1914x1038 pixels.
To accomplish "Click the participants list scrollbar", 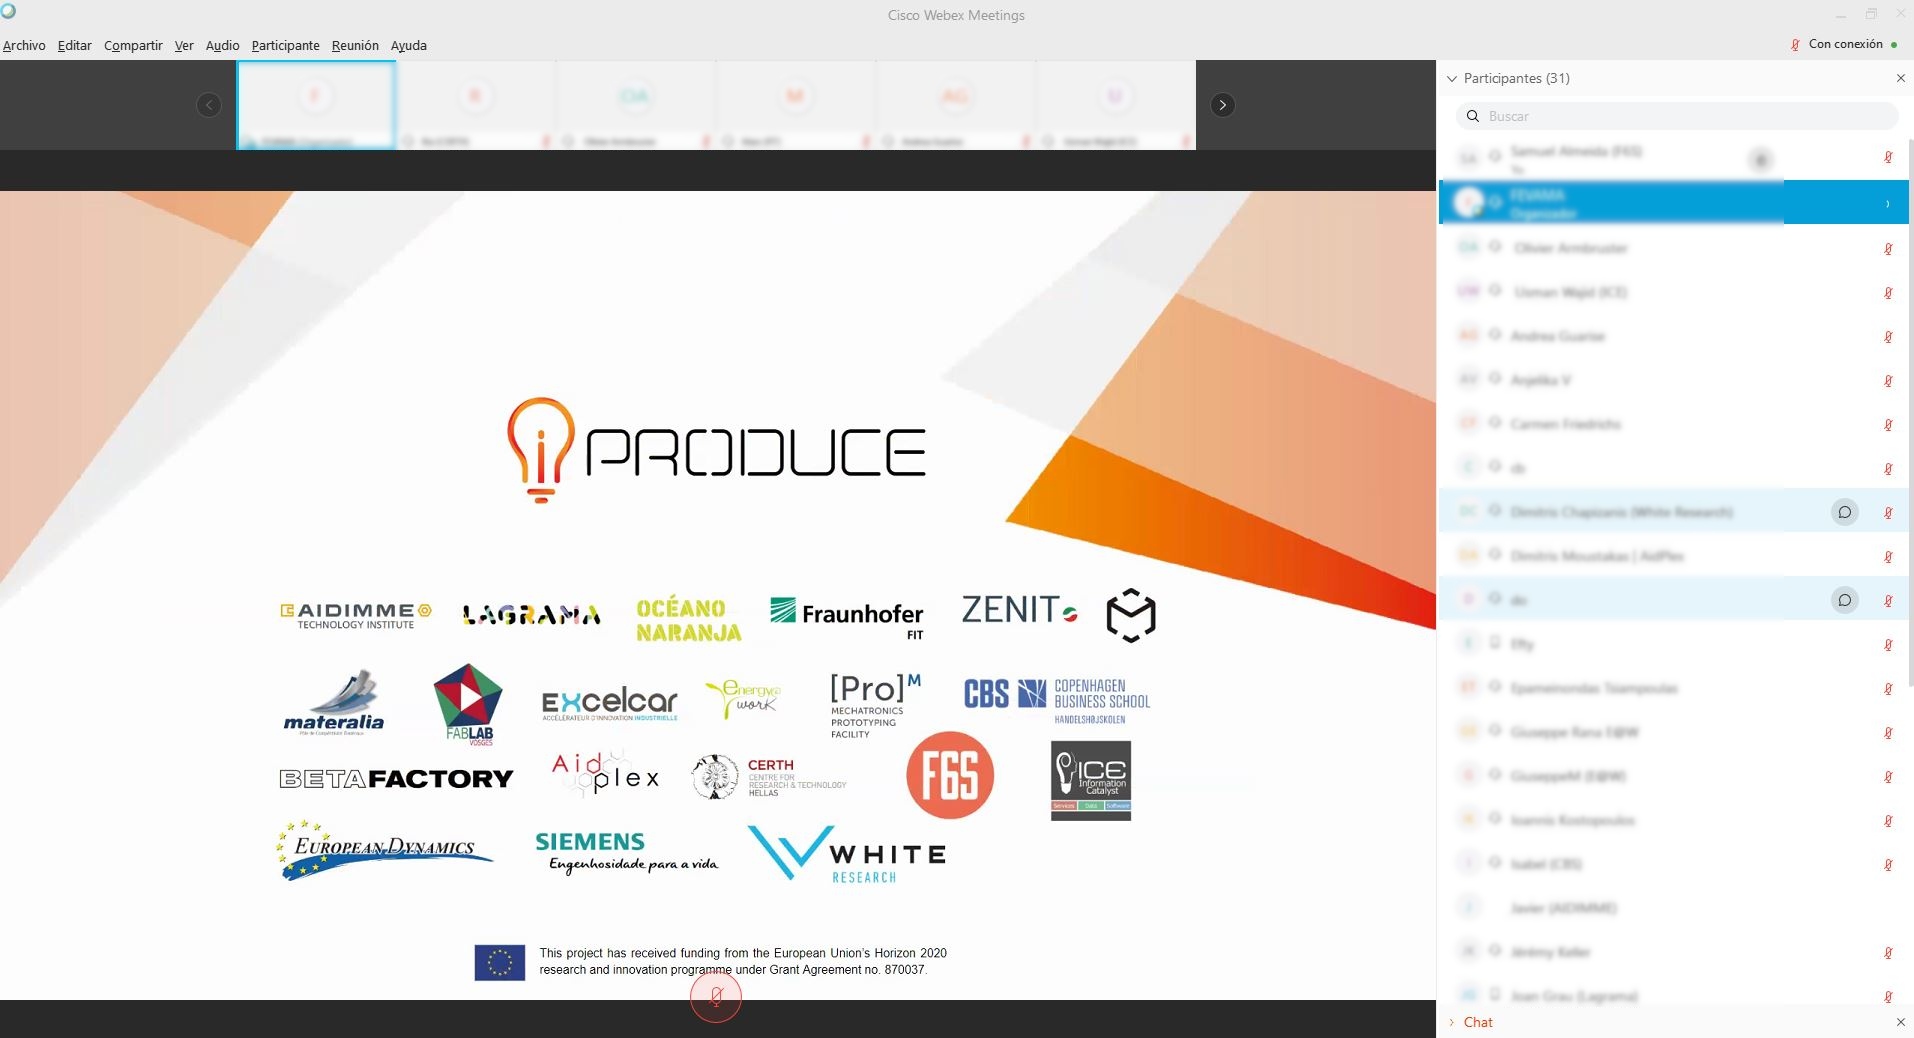I will tap(1910, 412).
